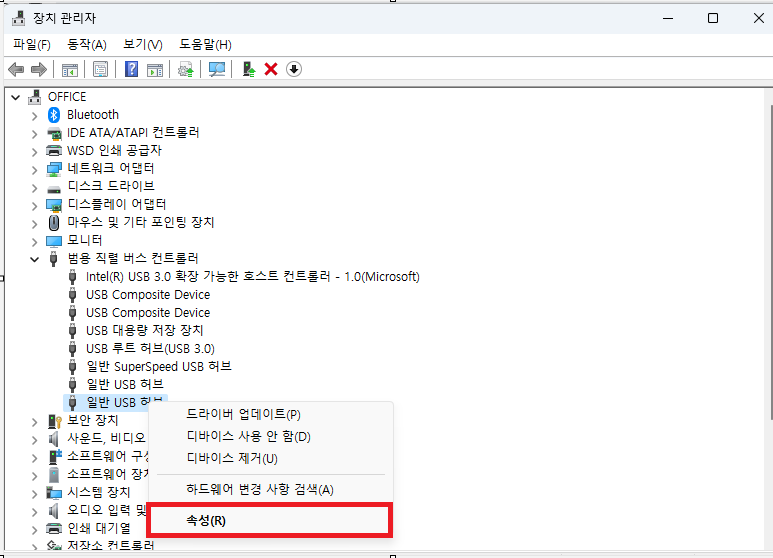Select Intel(R) USB 3.0 host controller entry
Image resolution: width=773 pixels, height=558 pixels.
tap(252, 277)
